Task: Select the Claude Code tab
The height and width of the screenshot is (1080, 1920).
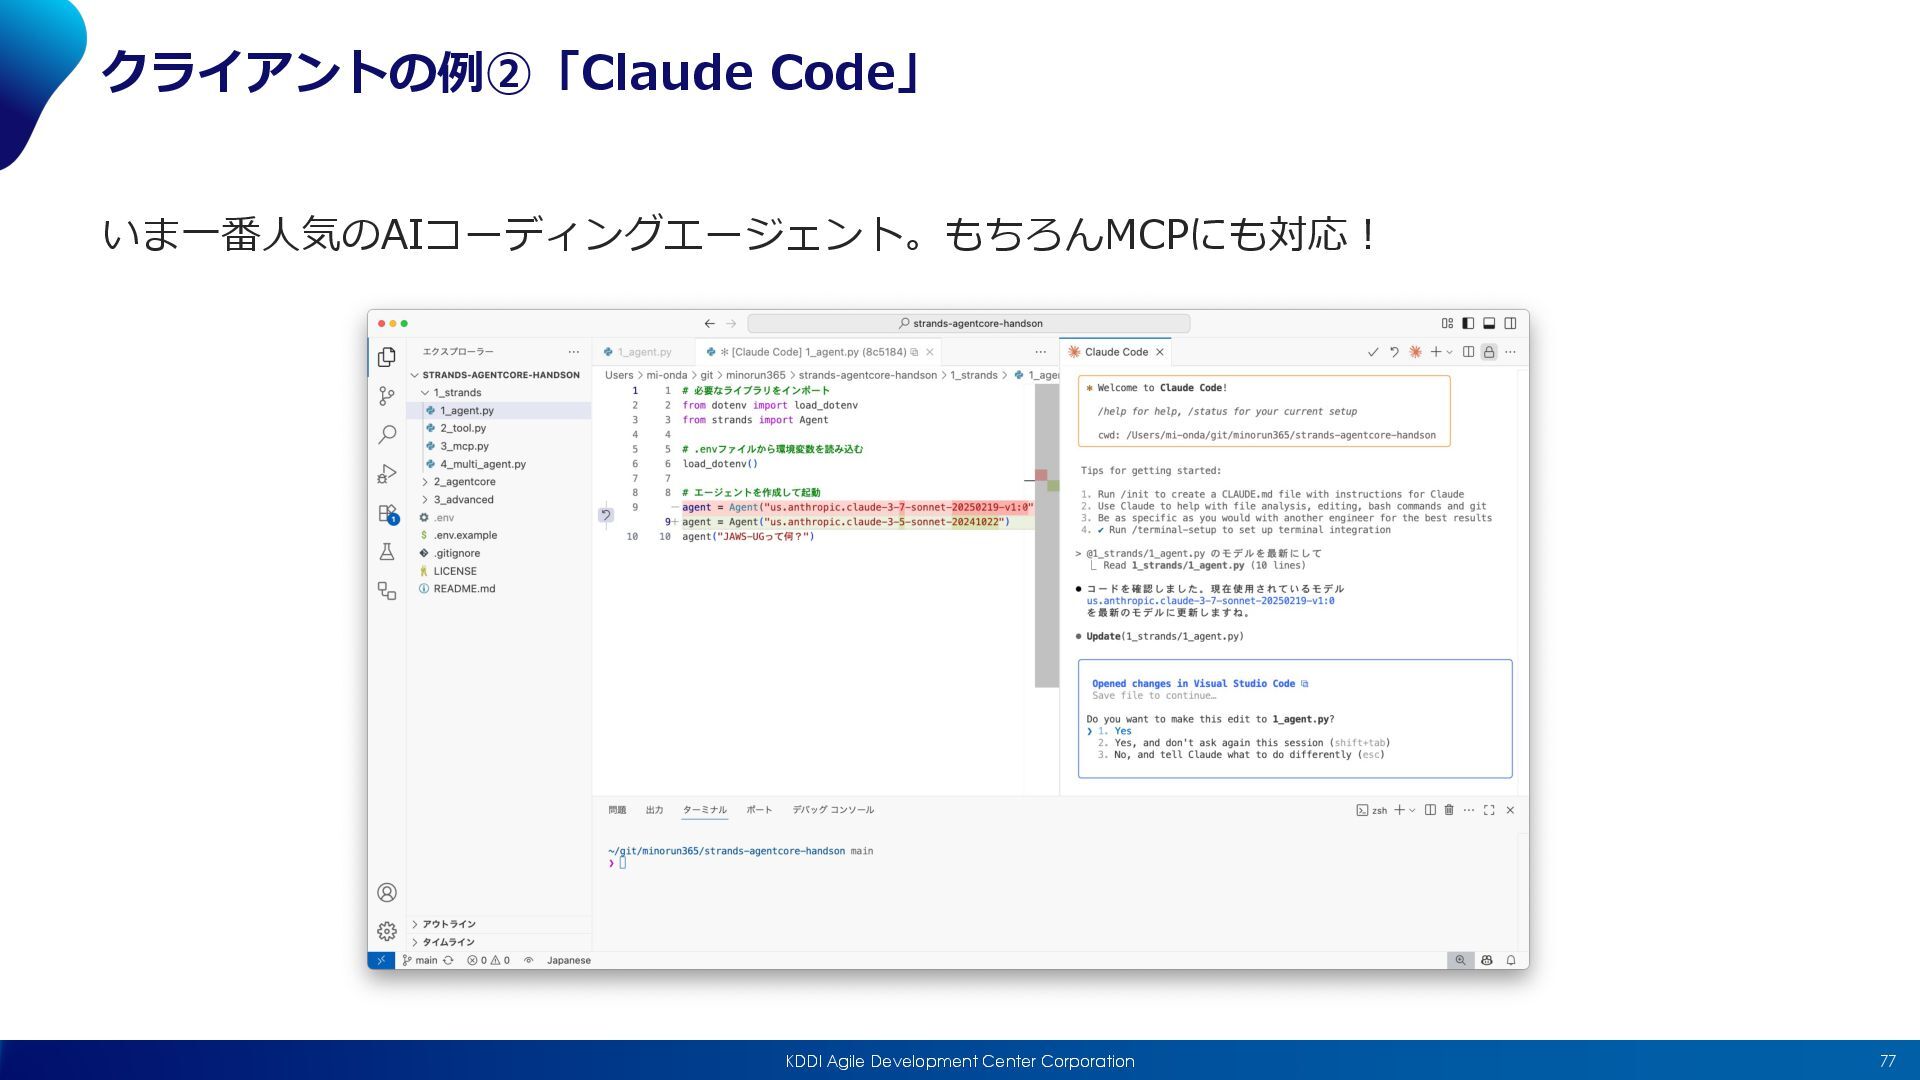Action: pyautogui.click(x=1115, y=352)
